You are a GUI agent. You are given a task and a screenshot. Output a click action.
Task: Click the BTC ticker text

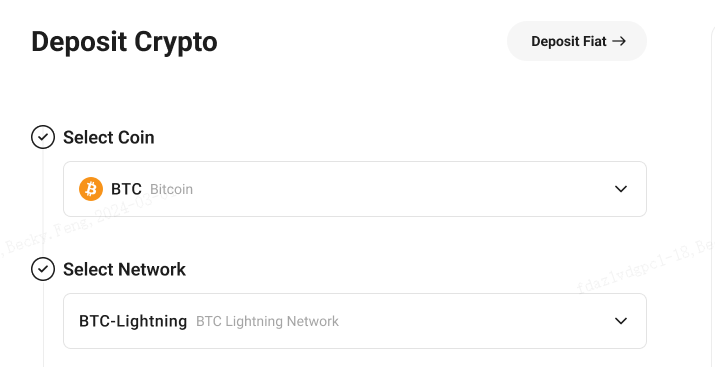click(126, 189)
